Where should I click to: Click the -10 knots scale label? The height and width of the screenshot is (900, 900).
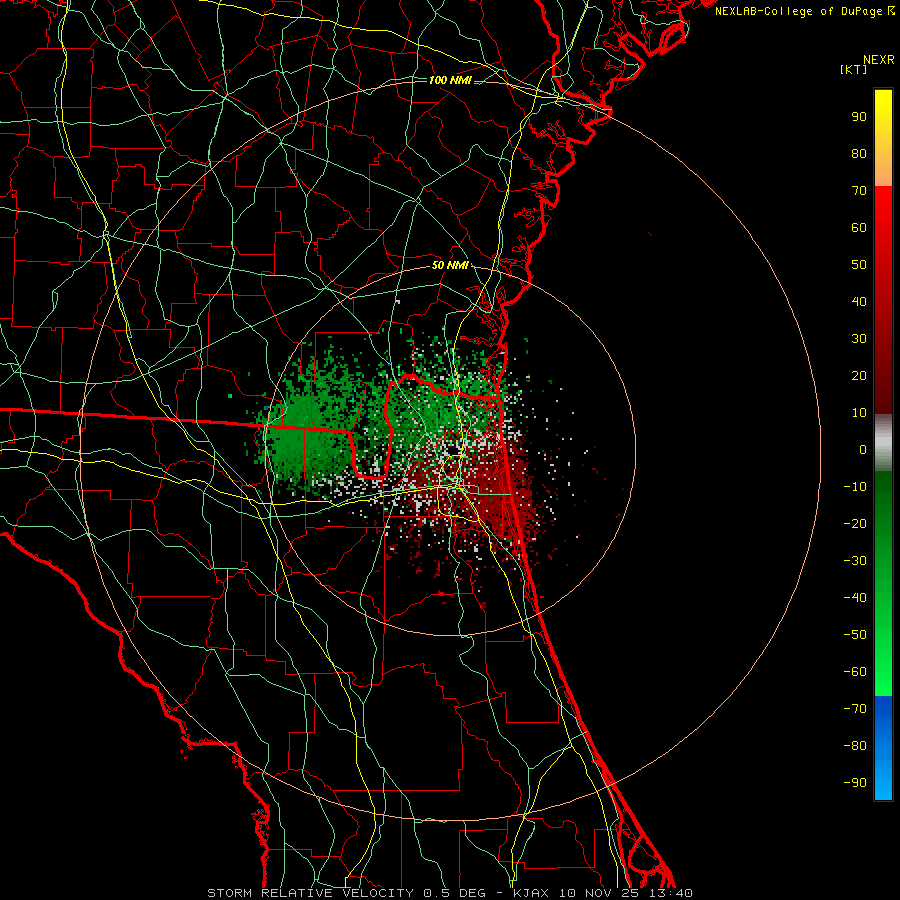pyautogui.click(x=855, y=487)
